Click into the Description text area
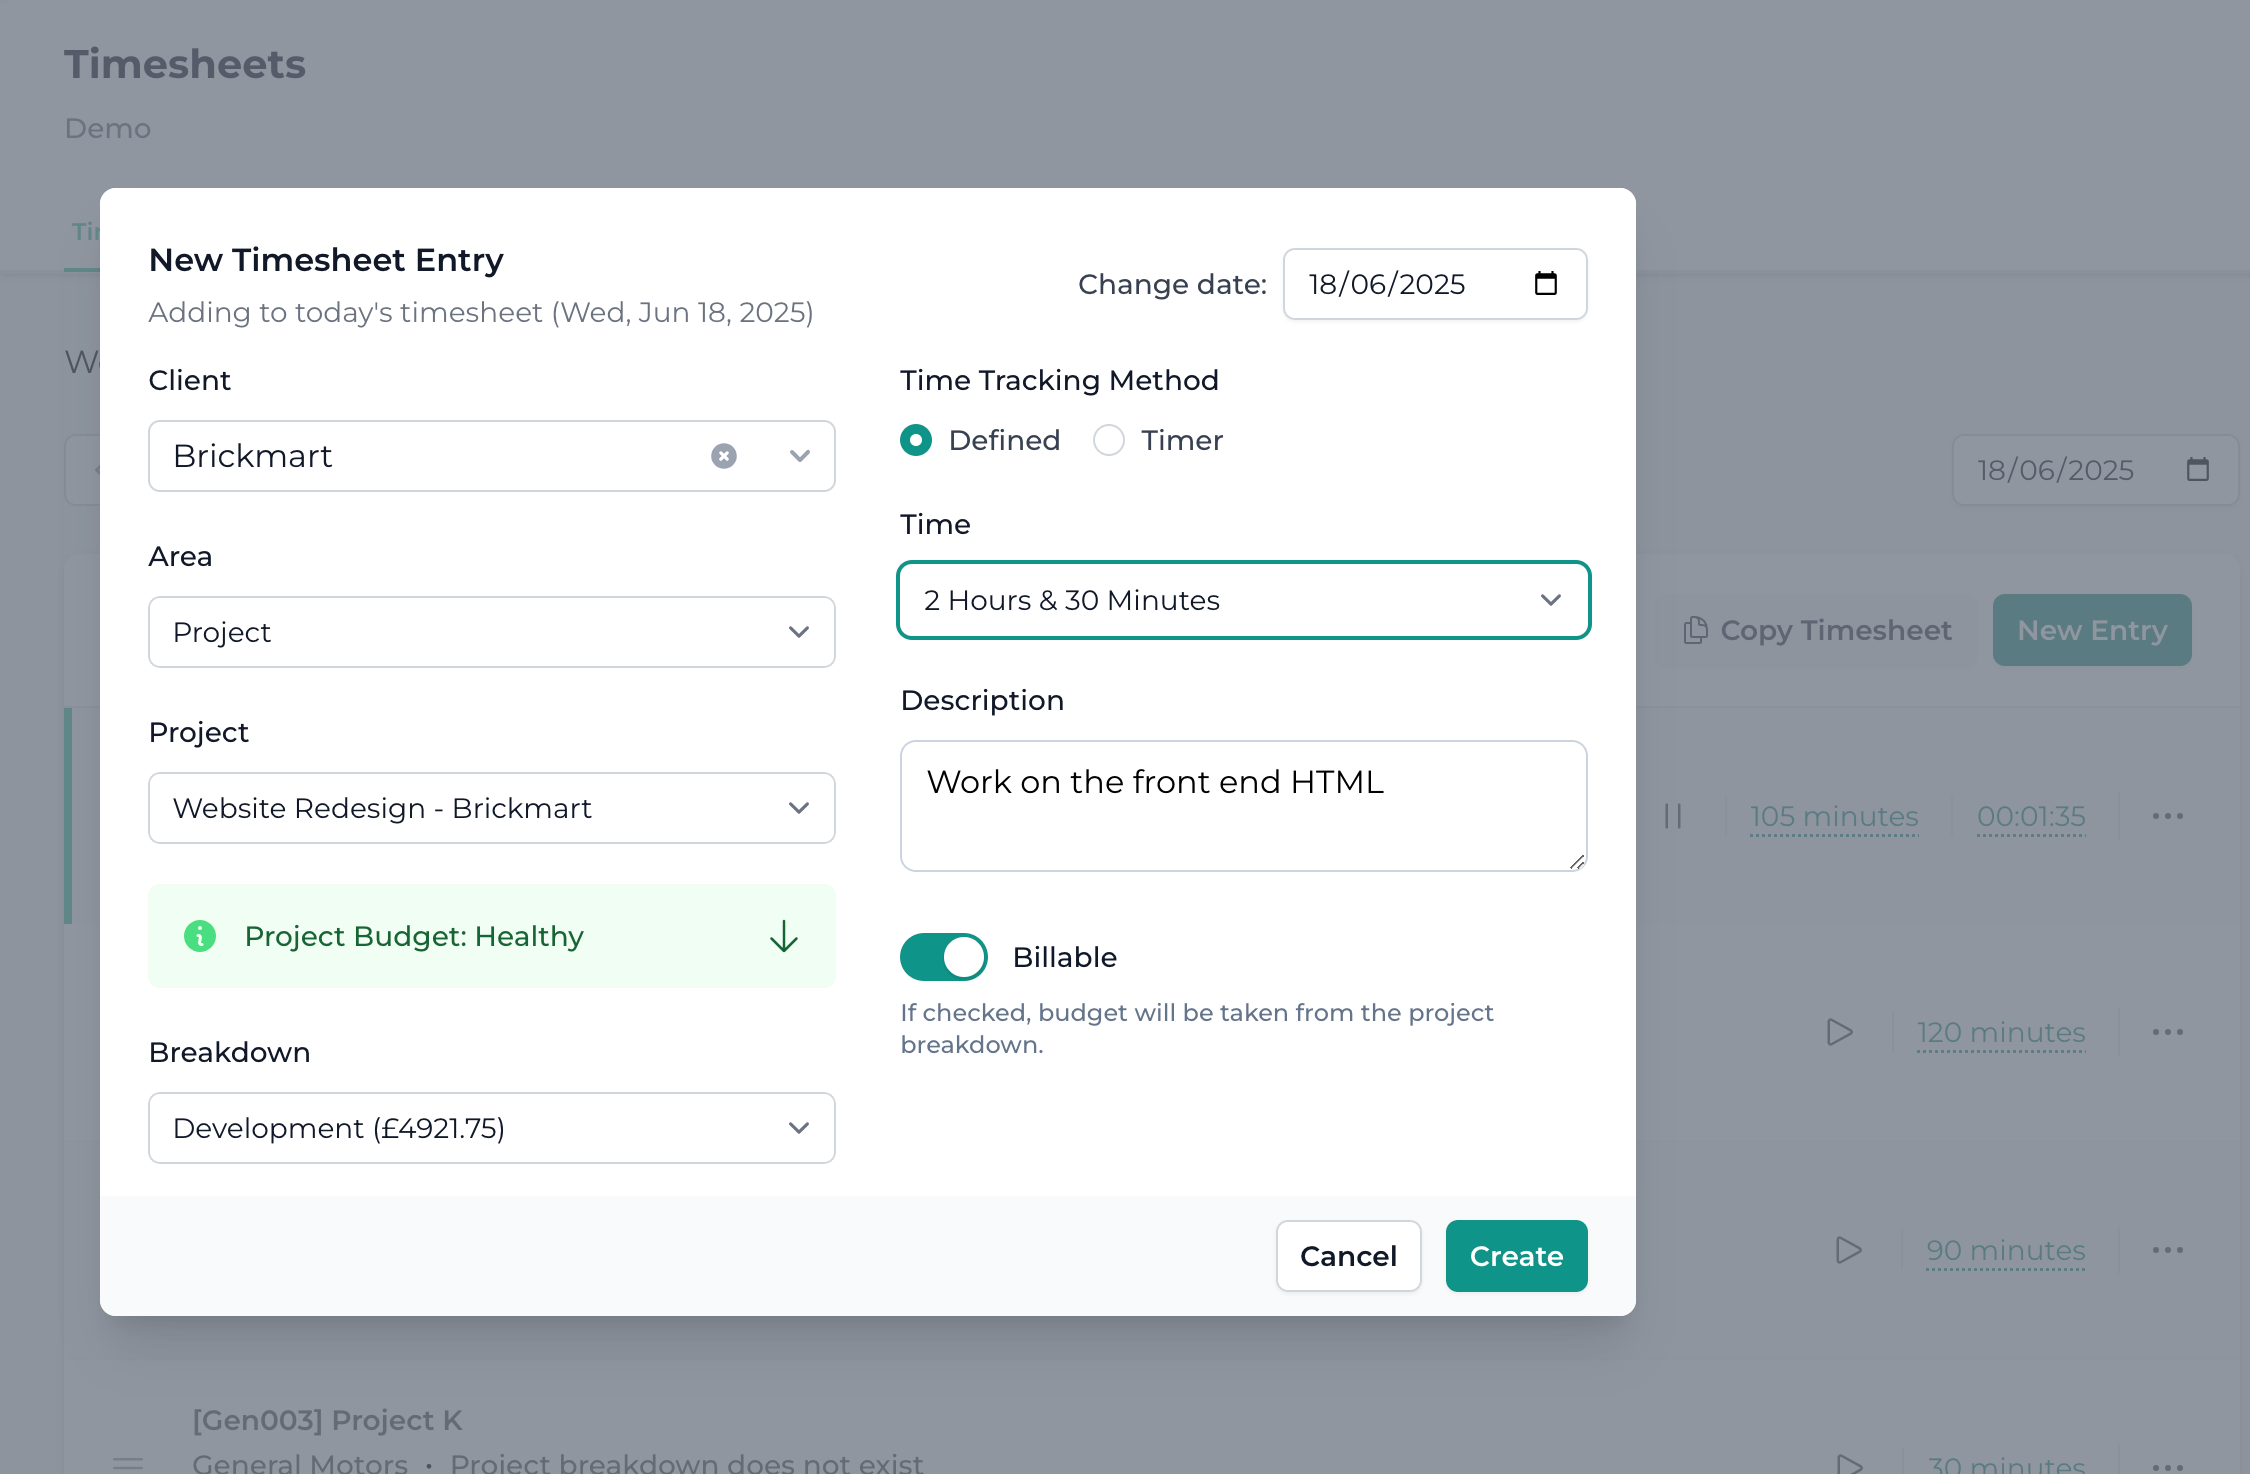 (x=1243, y=806)
